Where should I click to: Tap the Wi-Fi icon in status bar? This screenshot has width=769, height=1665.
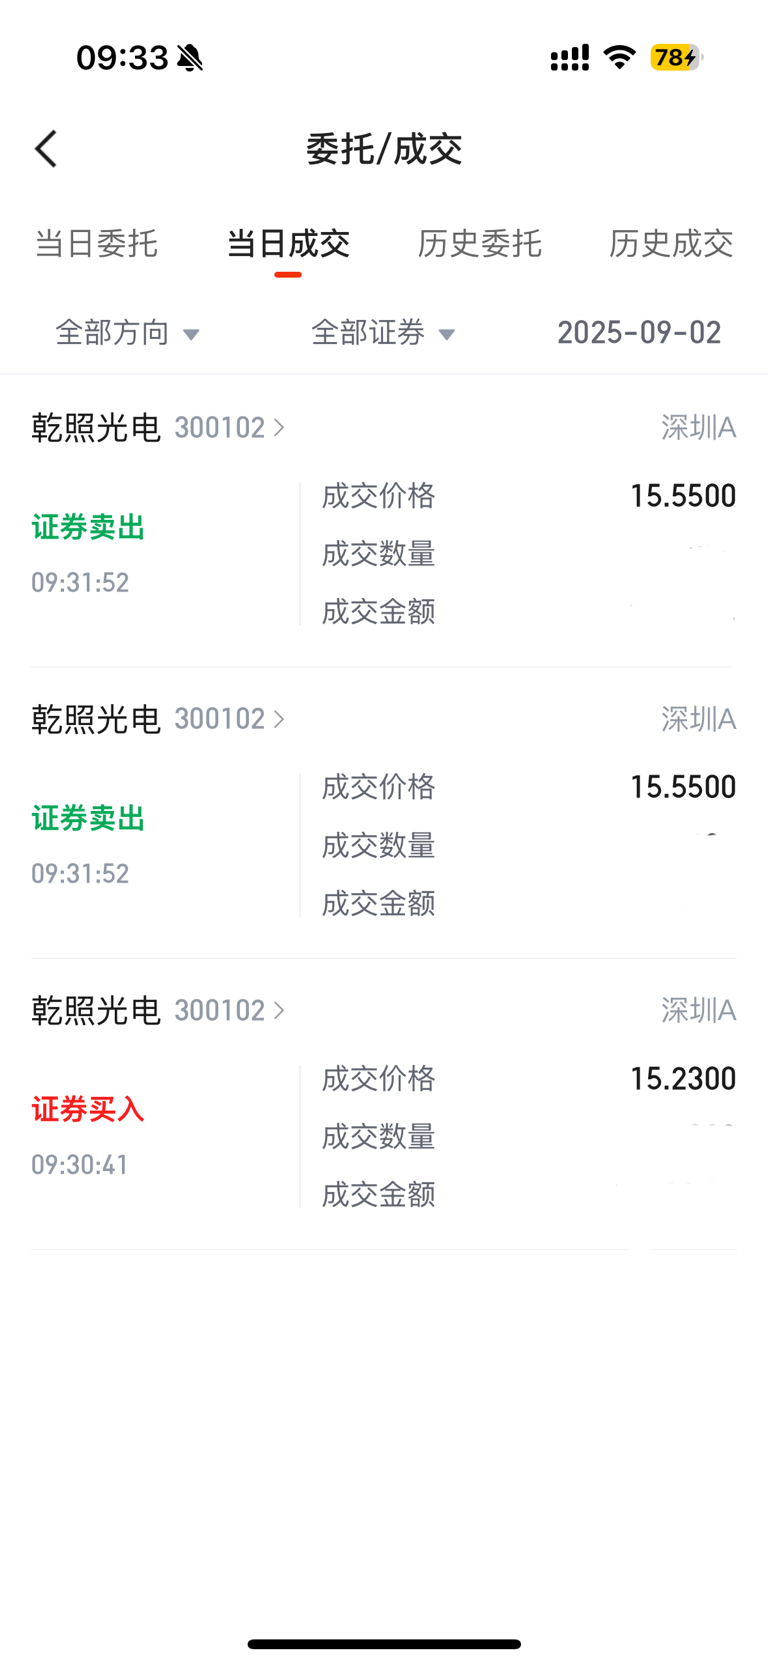[x=620, y=57]
